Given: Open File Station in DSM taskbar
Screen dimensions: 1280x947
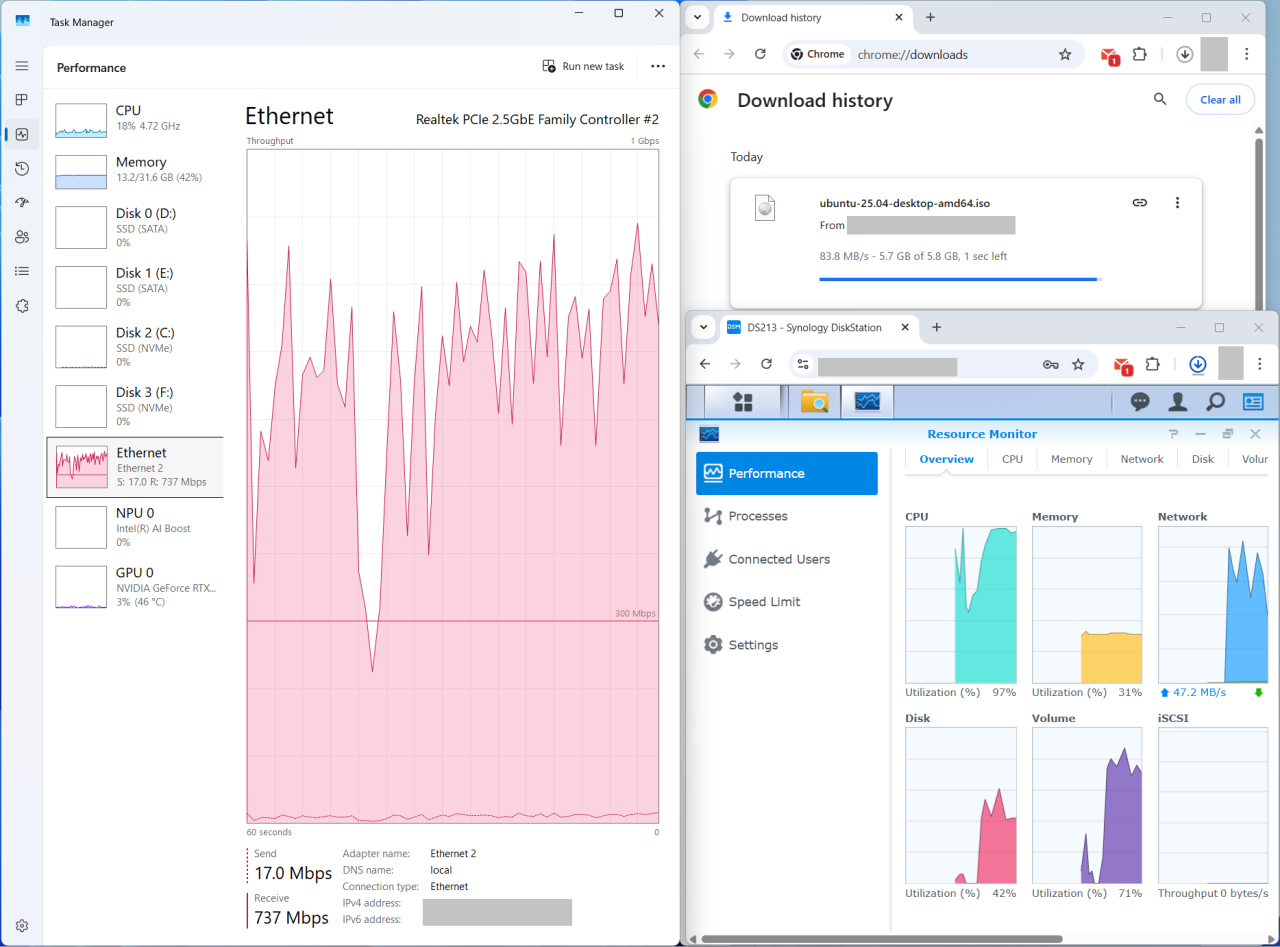Looking at the screenshot, I should pos(814,402).
